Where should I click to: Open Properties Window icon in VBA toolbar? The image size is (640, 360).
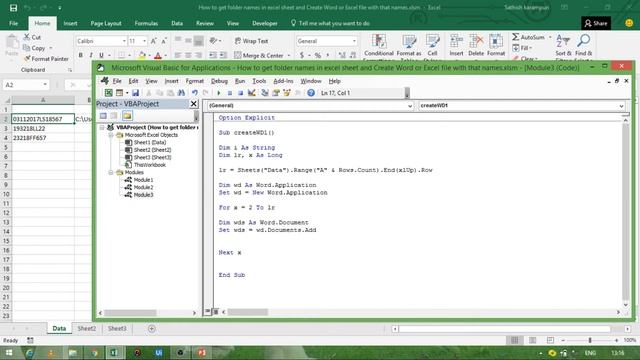276,93
